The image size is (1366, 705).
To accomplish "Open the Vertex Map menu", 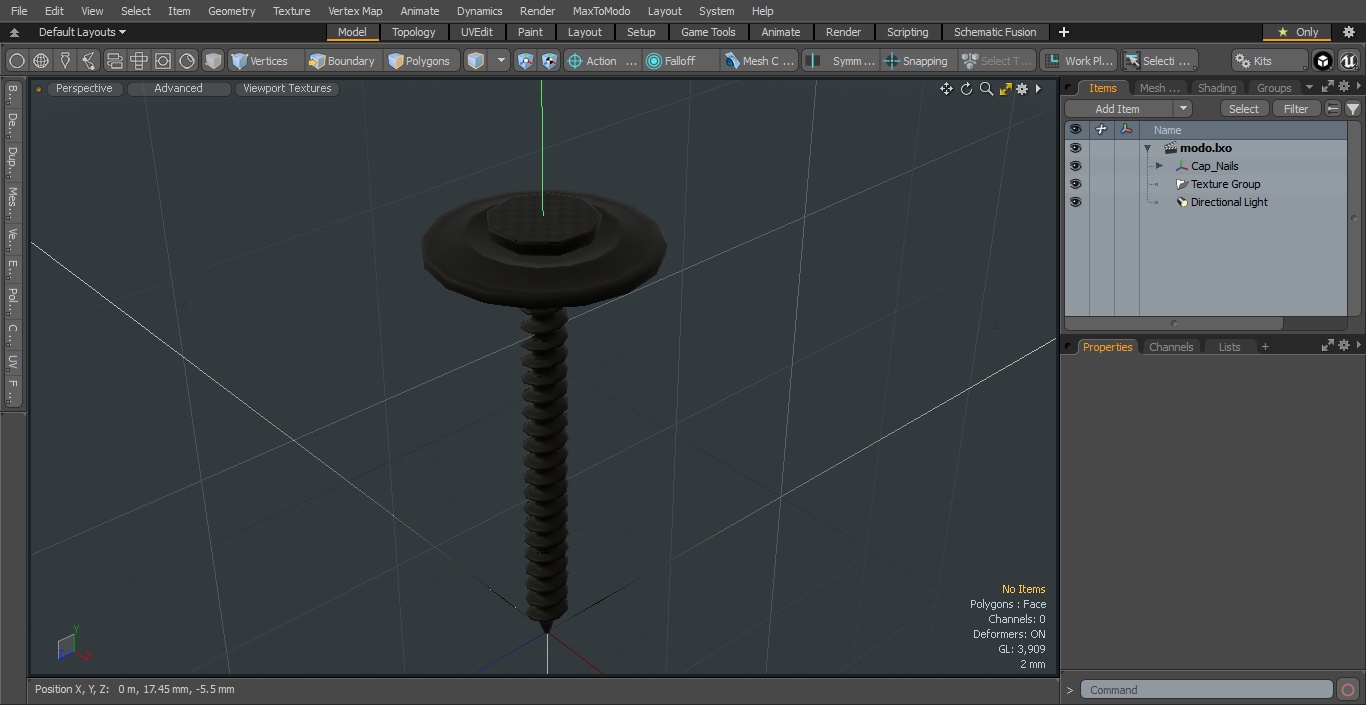I will (355, 11).
